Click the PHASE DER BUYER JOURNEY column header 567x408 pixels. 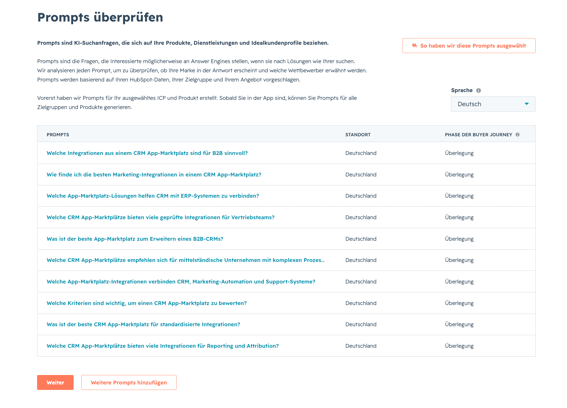click(x=478, y=135)
